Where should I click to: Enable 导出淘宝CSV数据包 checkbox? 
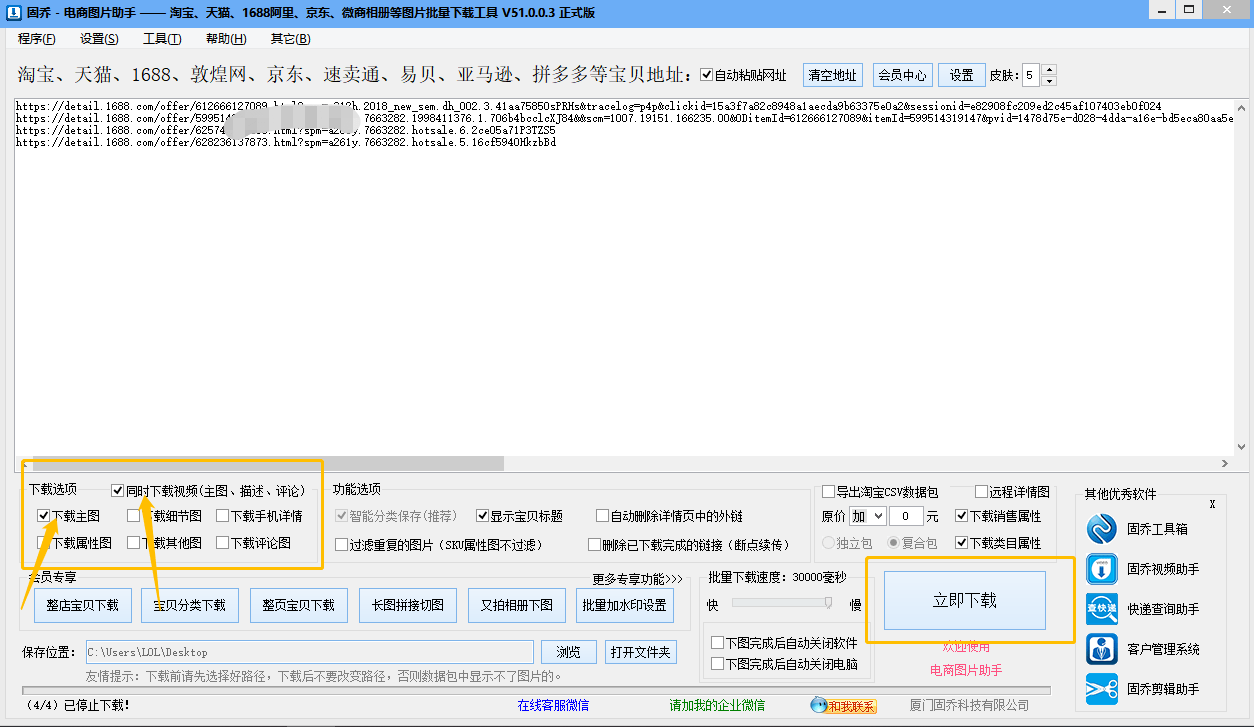[828, 492]
